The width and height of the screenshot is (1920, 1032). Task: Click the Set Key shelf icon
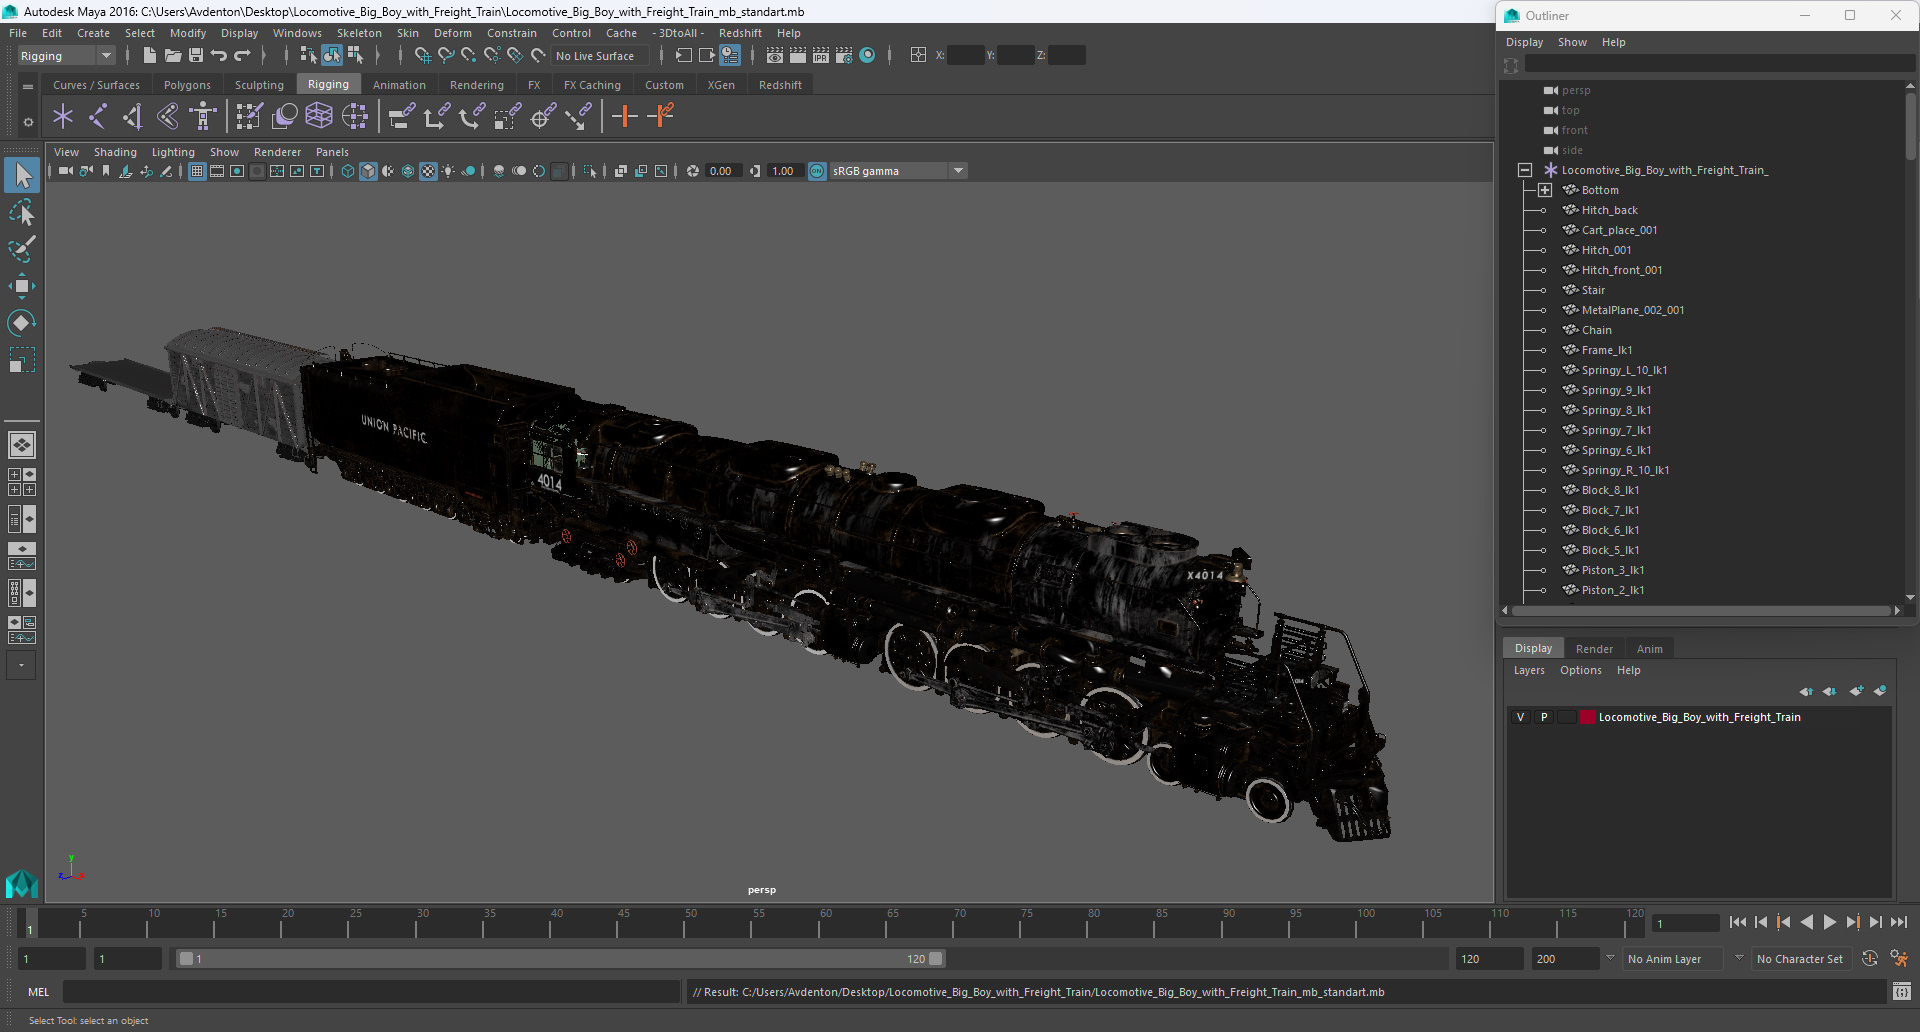pyautogui.click(x=624, y=117)
